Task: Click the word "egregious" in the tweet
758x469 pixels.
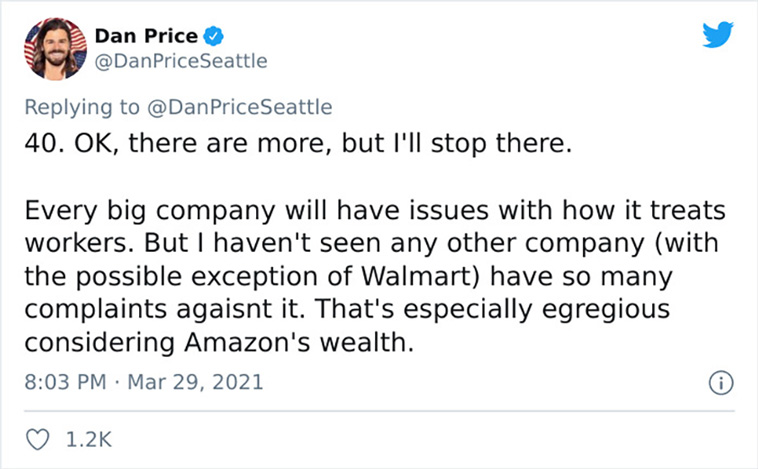Action: point(606,310)
